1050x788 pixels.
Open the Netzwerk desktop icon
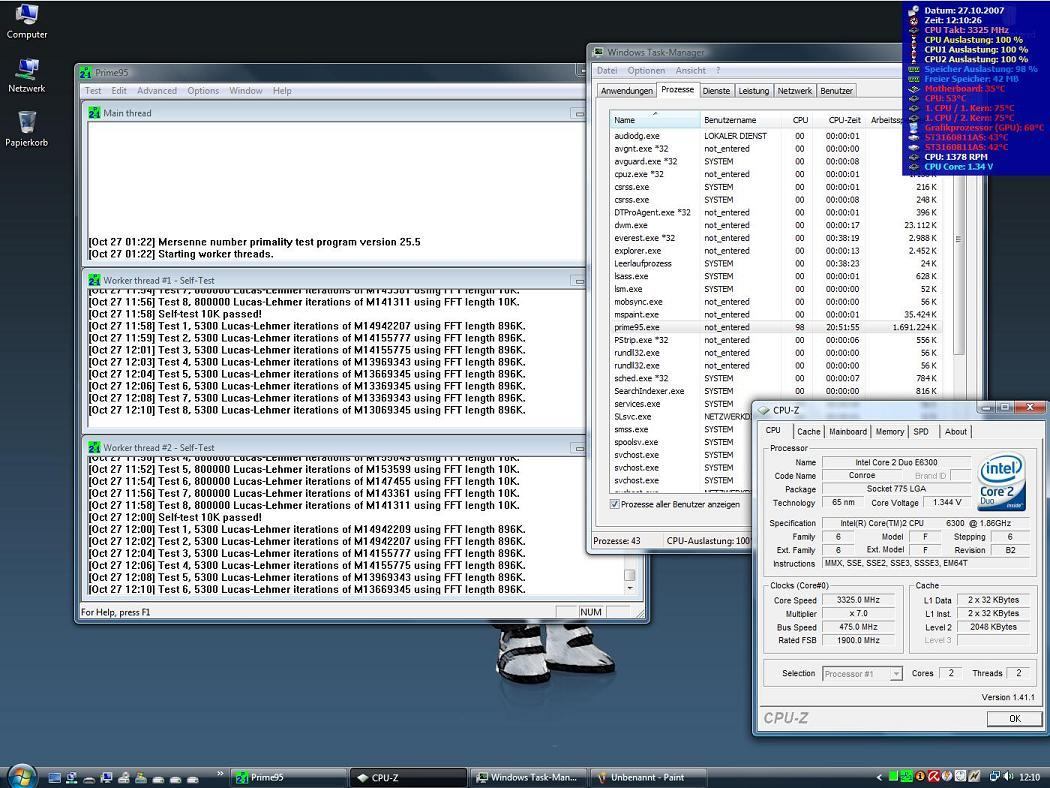[x=27, y=76]
